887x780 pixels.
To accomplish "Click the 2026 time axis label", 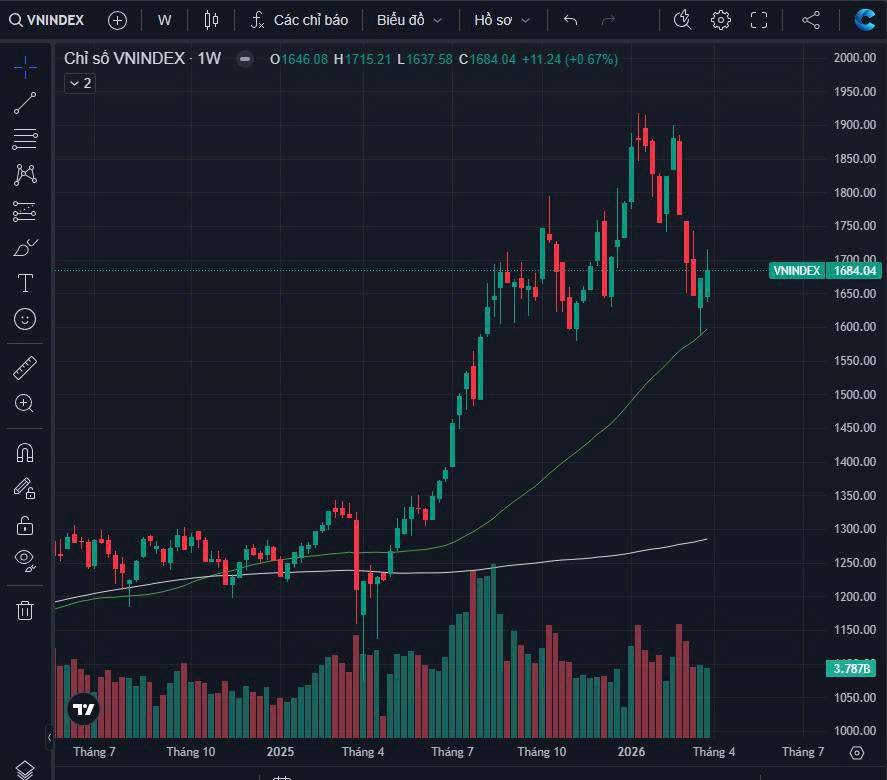I will [631, 752].
